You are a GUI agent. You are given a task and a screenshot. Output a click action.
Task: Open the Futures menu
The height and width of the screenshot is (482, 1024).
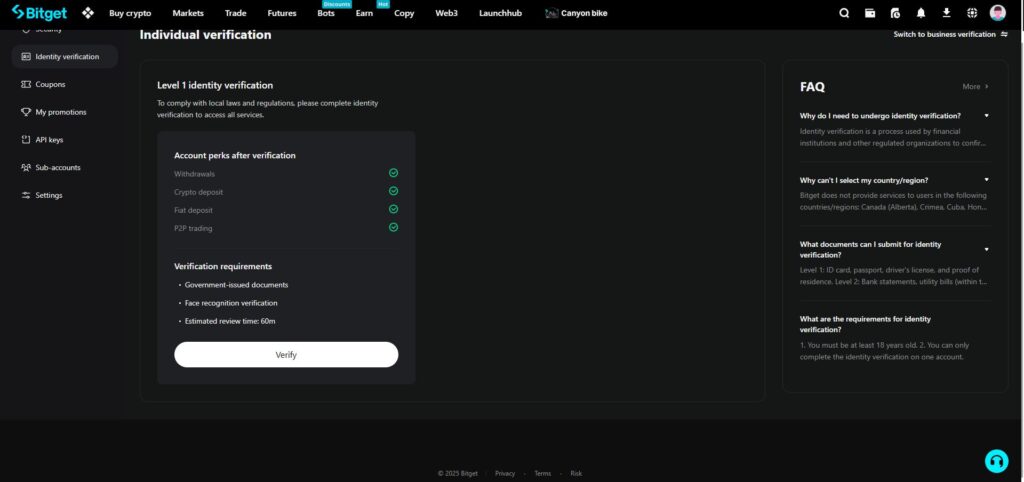pos(281,13)
